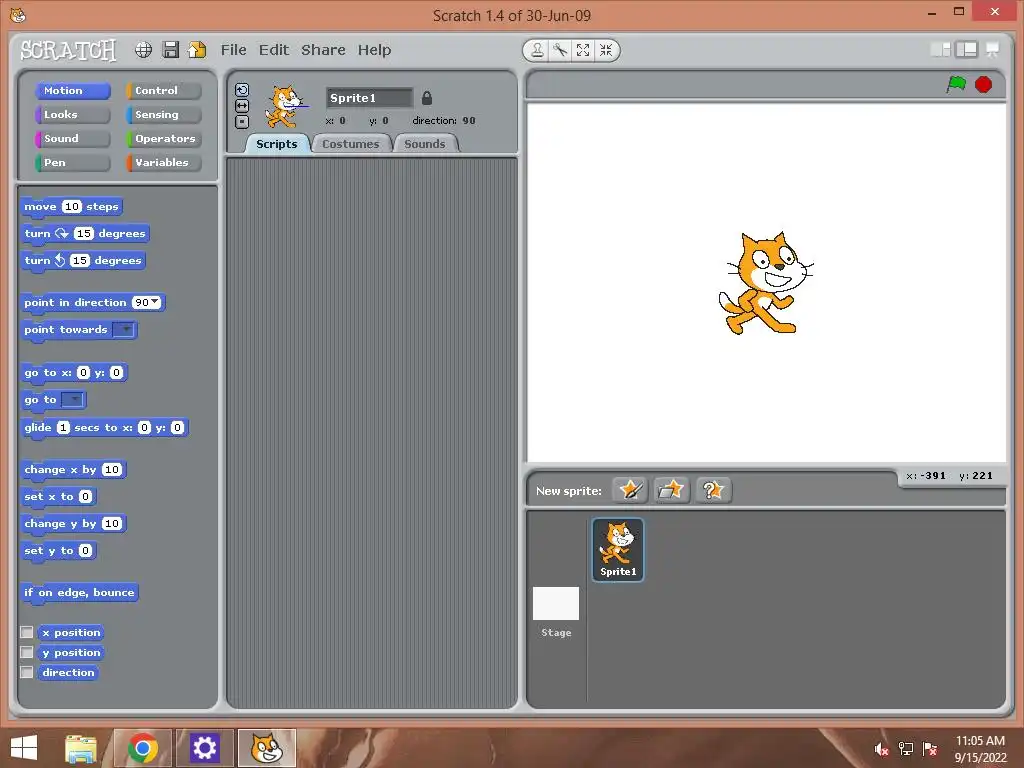This screenshot has width=1024, height=768.
Task: Click the change x by 10 block
Action: tap(73, 470)
